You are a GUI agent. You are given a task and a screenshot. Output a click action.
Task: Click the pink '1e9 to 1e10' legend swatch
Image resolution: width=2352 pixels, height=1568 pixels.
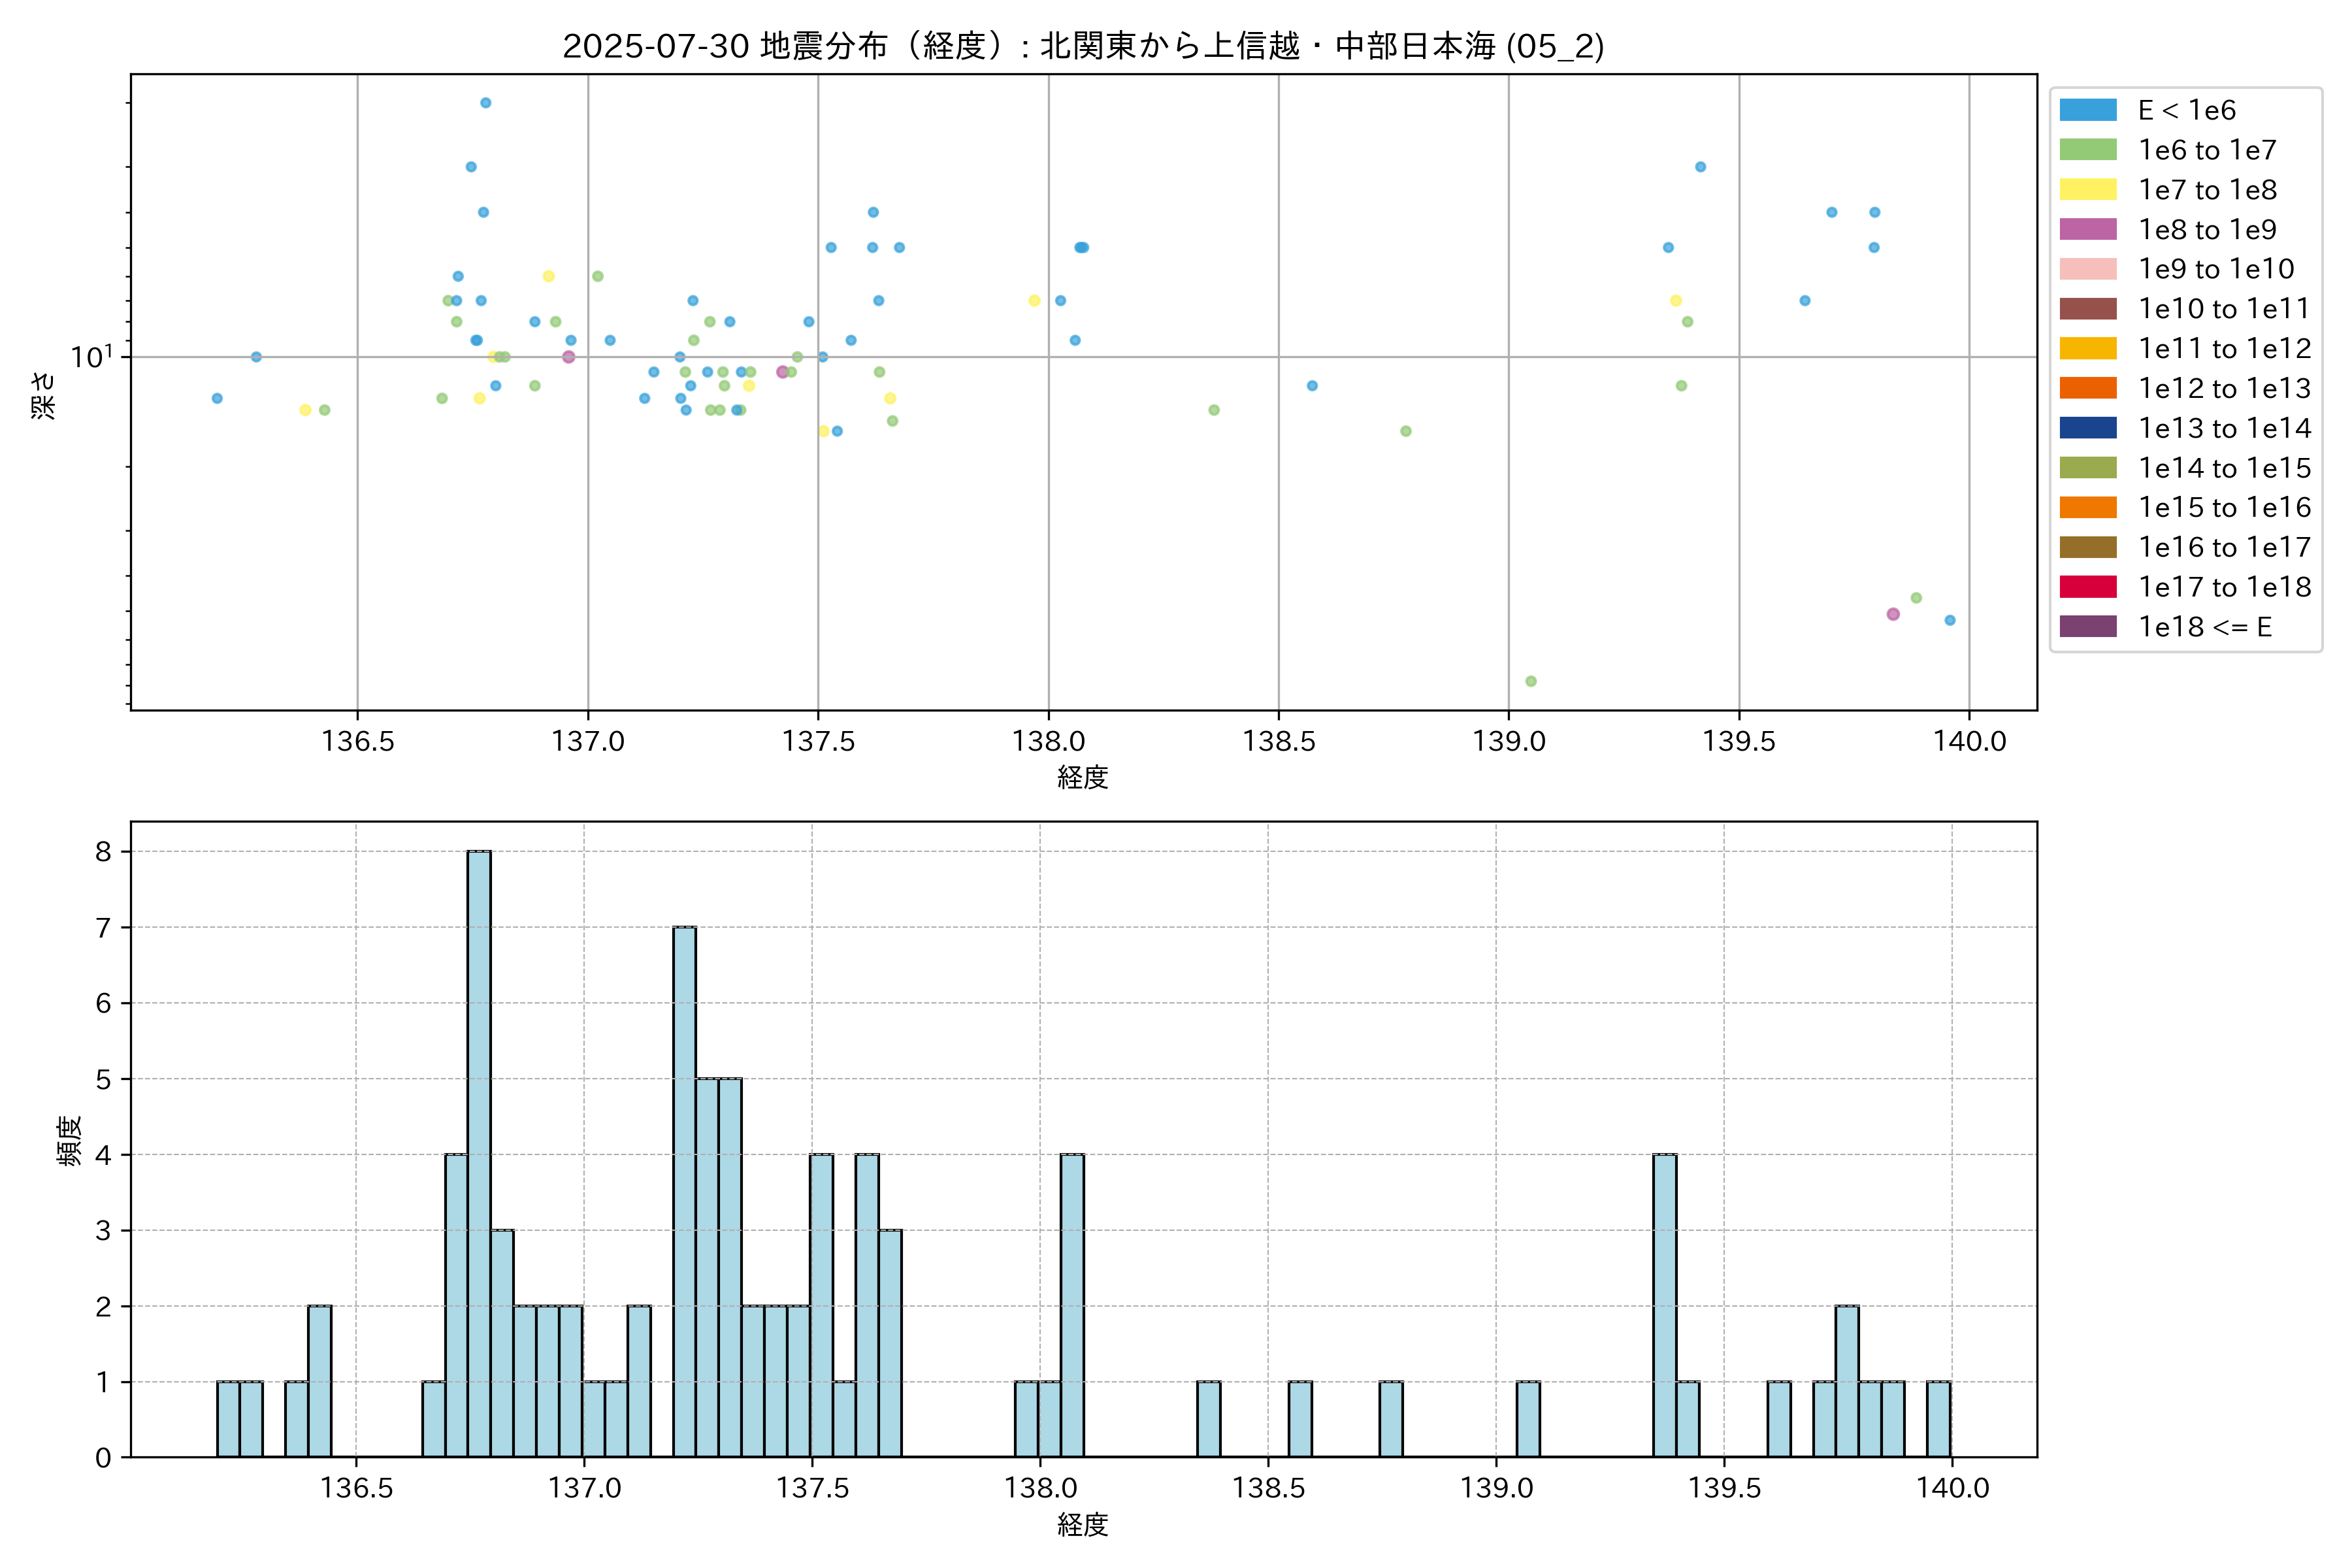[2087, 269]
